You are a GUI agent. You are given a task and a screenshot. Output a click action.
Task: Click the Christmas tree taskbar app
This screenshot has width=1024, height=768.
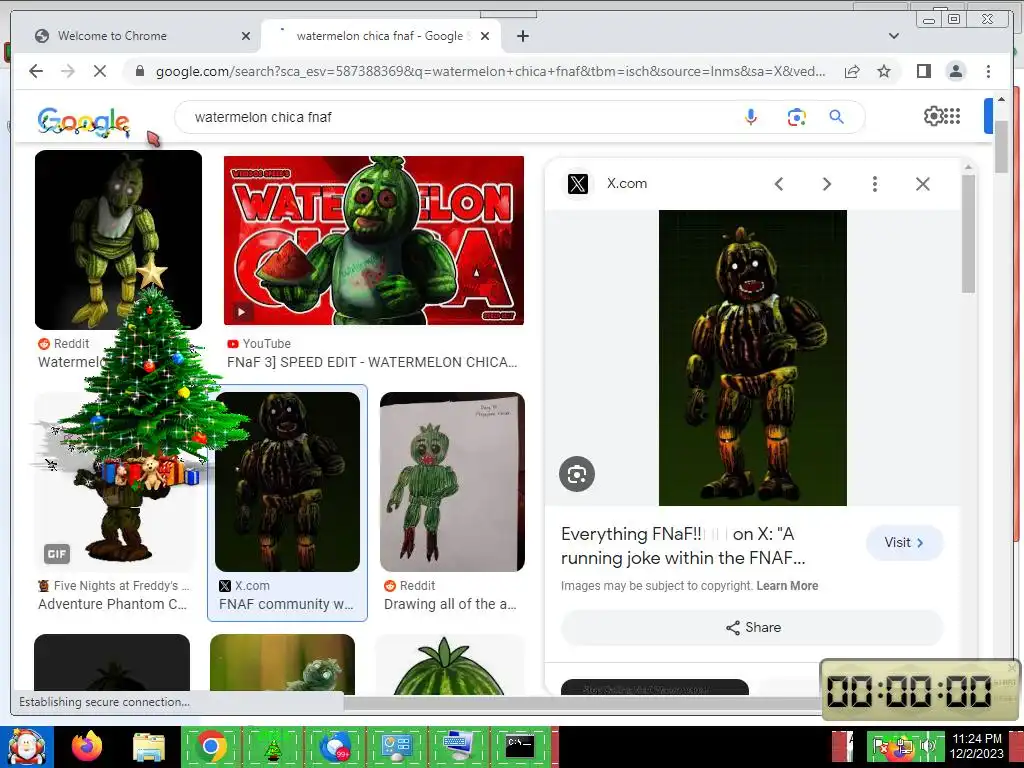click(x=272, y=747)
